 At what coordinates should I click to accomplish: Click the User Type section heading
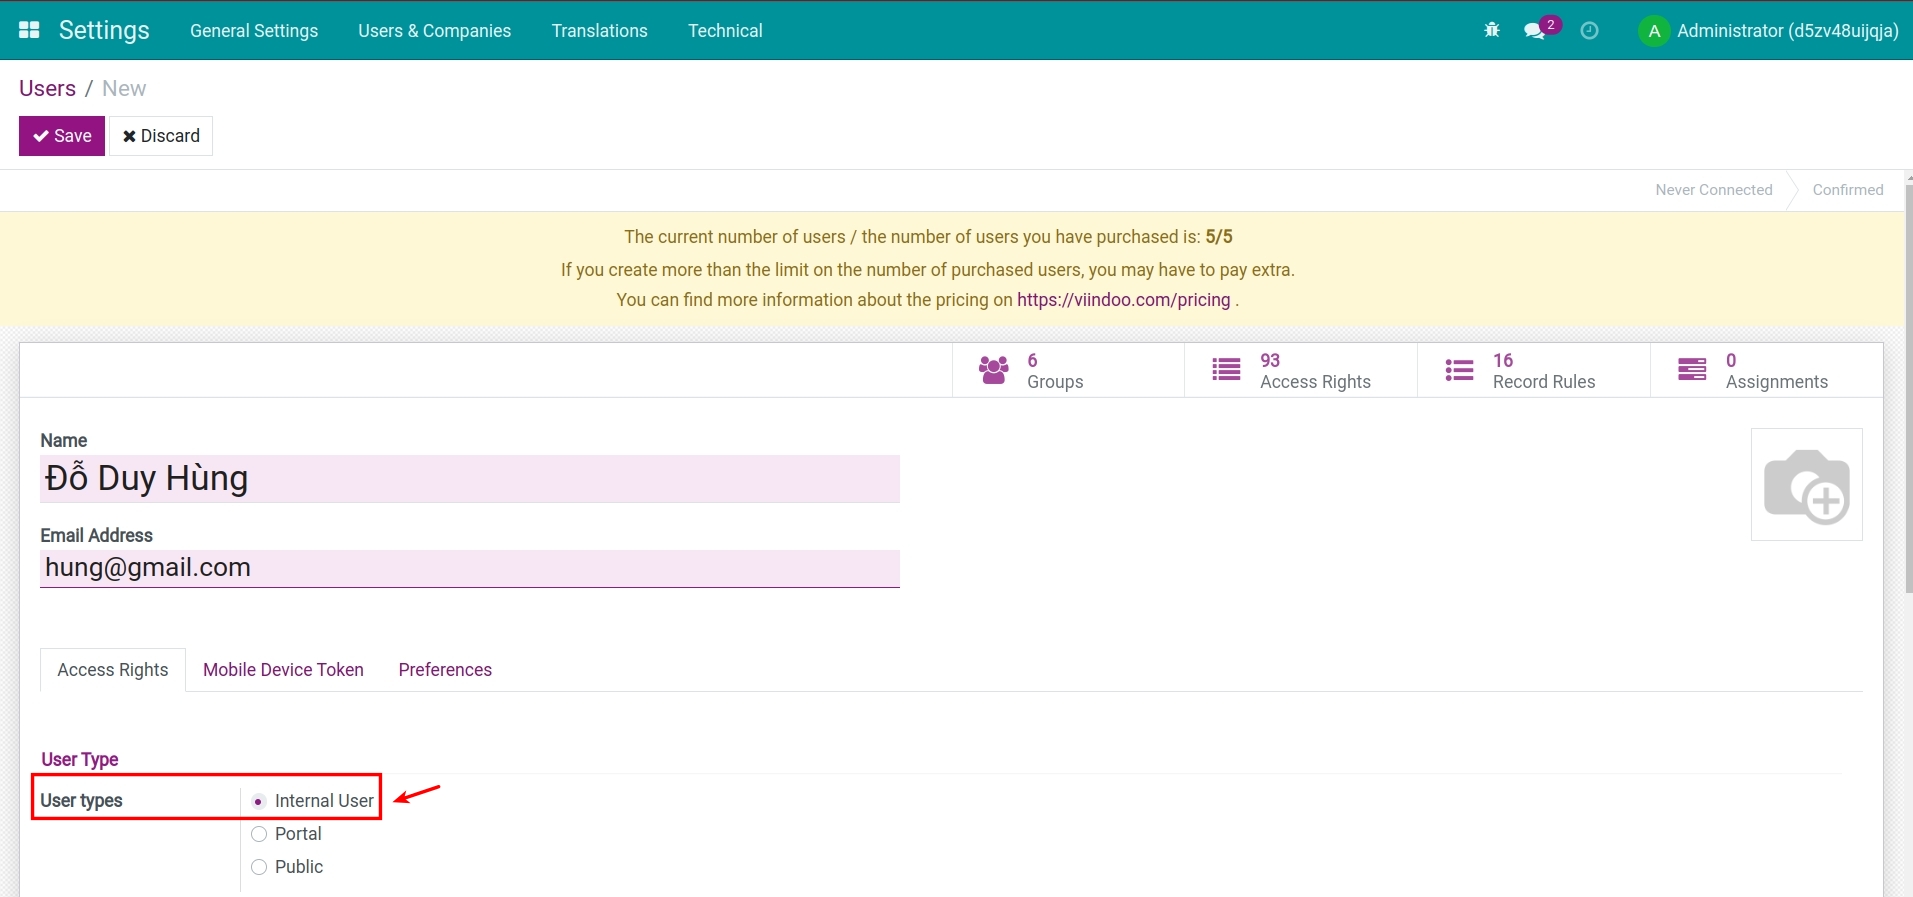pyautogui.click(x=80, y=760)
